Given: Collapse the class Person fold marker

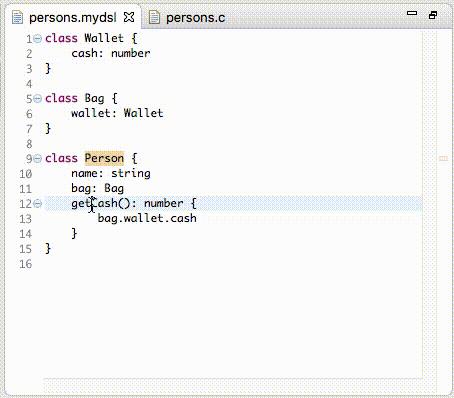Looking at the screenshot, I should [x=38, y=158].
